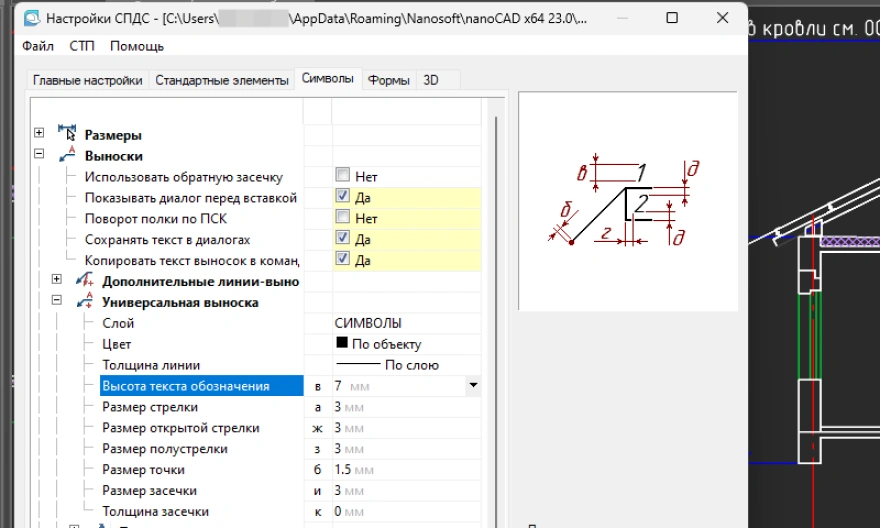
Task: Collapse the Выноски tree node
Action: (x=39, y=155)
